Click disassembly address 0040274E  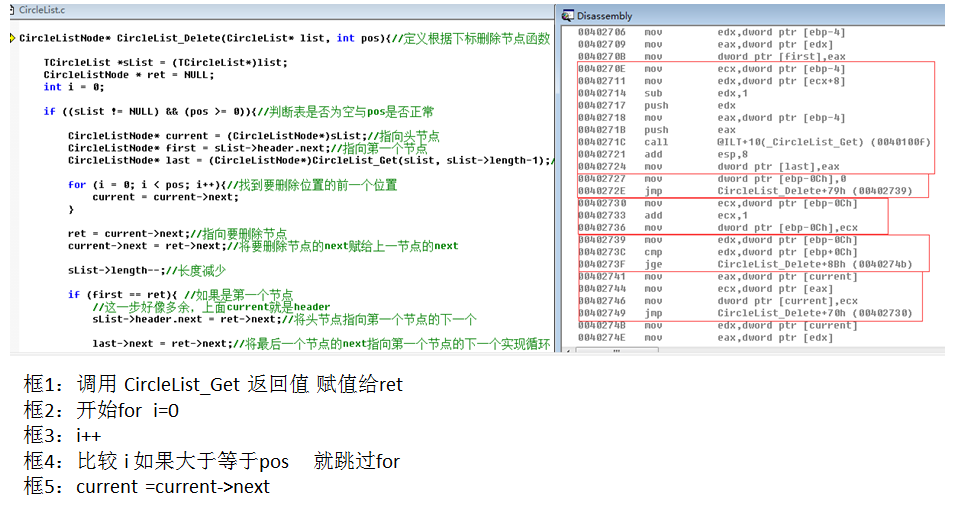tap(601, 338)
